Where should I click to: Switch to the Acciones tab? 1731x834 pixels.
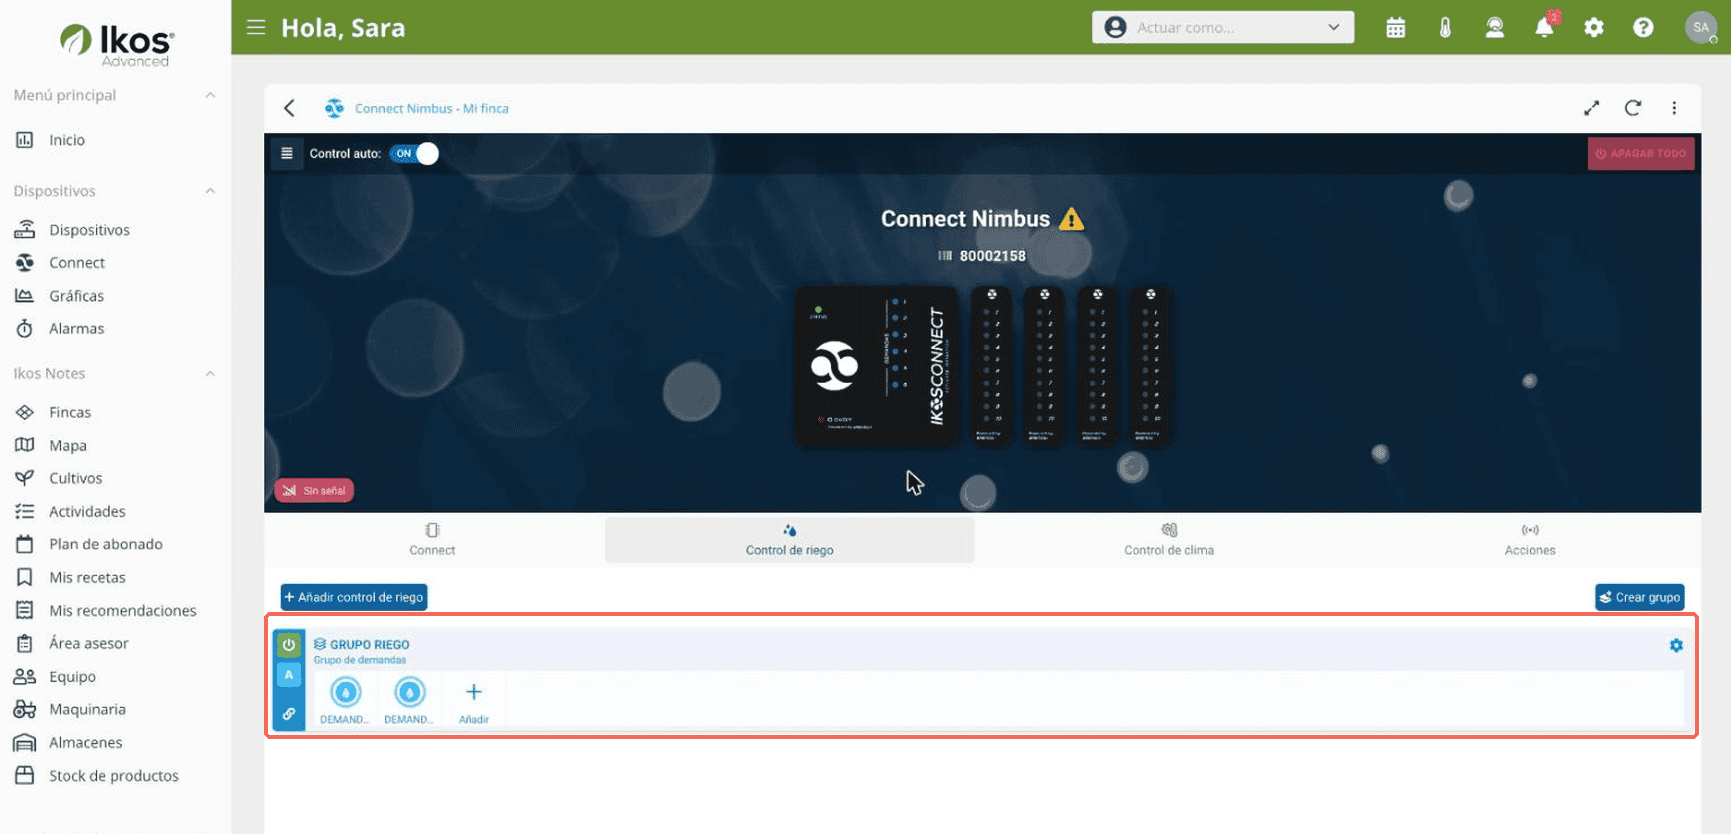pos(1530,540)
